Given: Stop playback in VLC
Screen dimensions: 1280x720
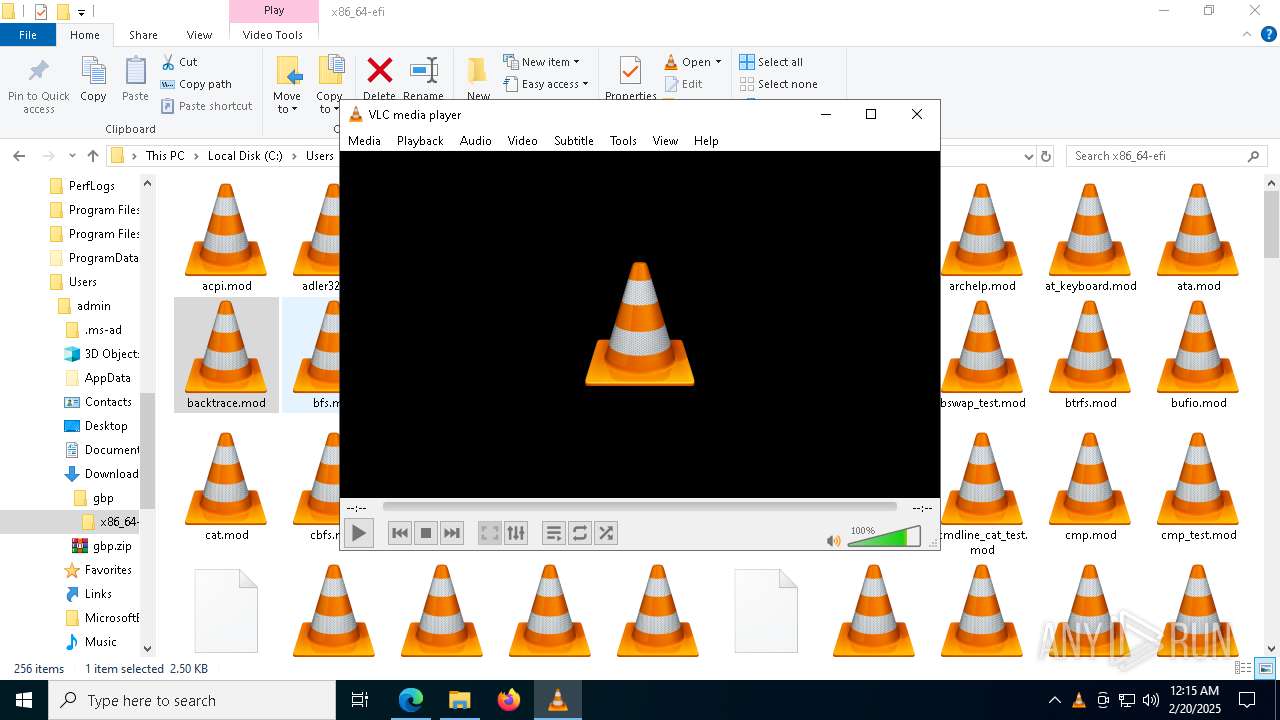Looking at the screenshot, I should [x=426, y=533].
